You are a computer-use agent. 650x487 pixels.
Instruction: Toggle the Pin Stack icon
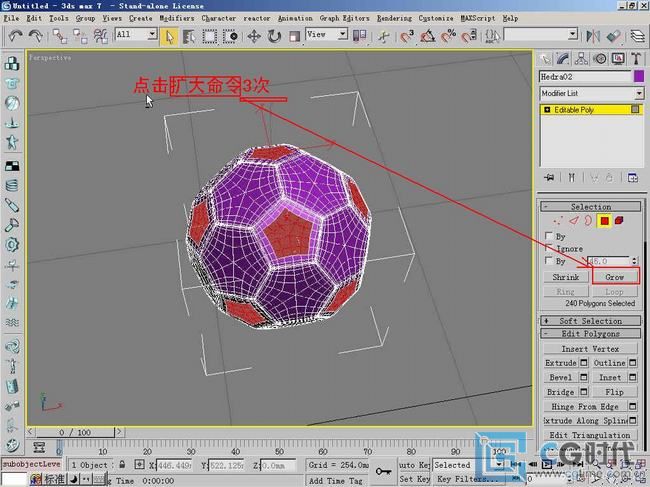coord(549,177)
